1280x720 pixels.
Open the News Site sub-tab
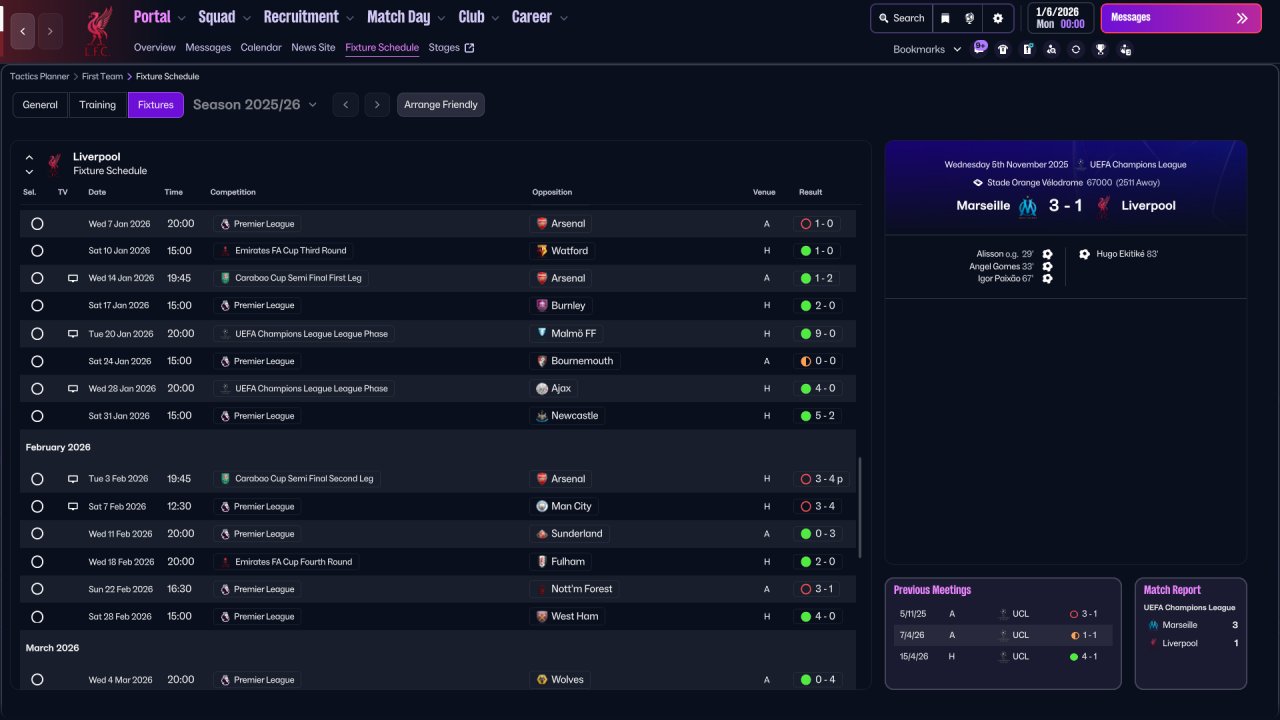[313, 47]
